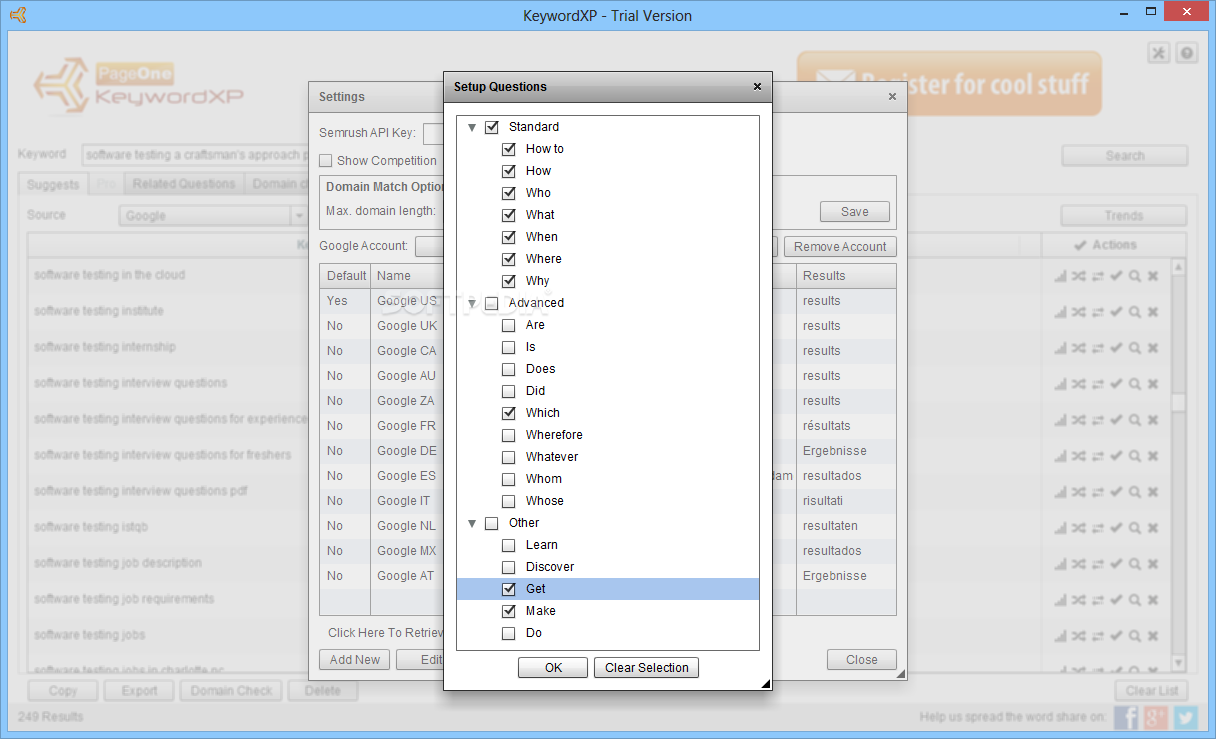Viewport: 1216px width, 739px height.
Task: Click the keyword list scrollbar thumb
Action: point(1177,401)
